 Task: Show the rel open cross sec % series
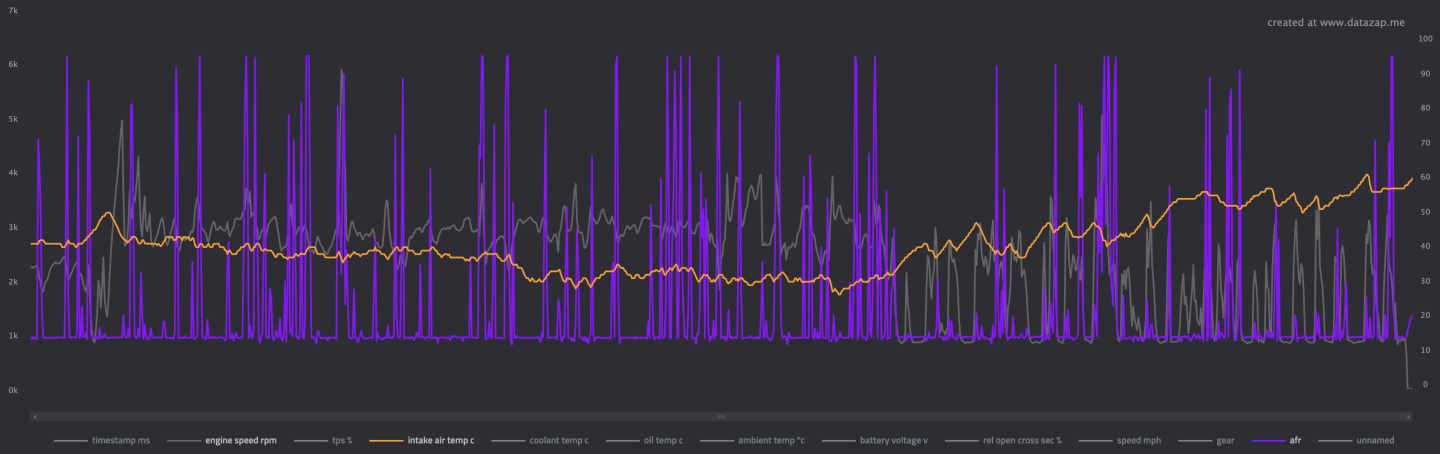pyautogui.click(x=1003, y=440)
